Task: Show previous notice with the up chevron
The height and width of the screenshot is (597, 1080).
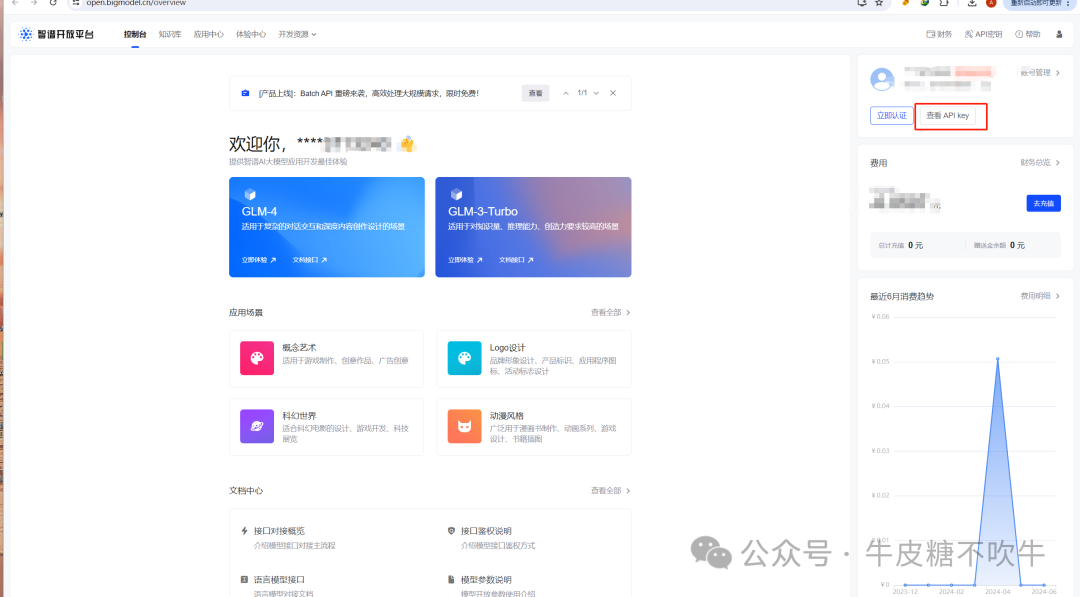Action: click(565, 93)
